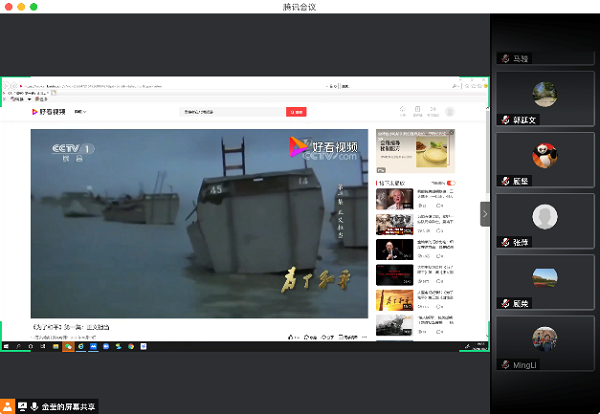The height and width of the screenshot is (414, 600).
Task: Click the orange user icon at bottom-left
Action: (x=7, y=406)
